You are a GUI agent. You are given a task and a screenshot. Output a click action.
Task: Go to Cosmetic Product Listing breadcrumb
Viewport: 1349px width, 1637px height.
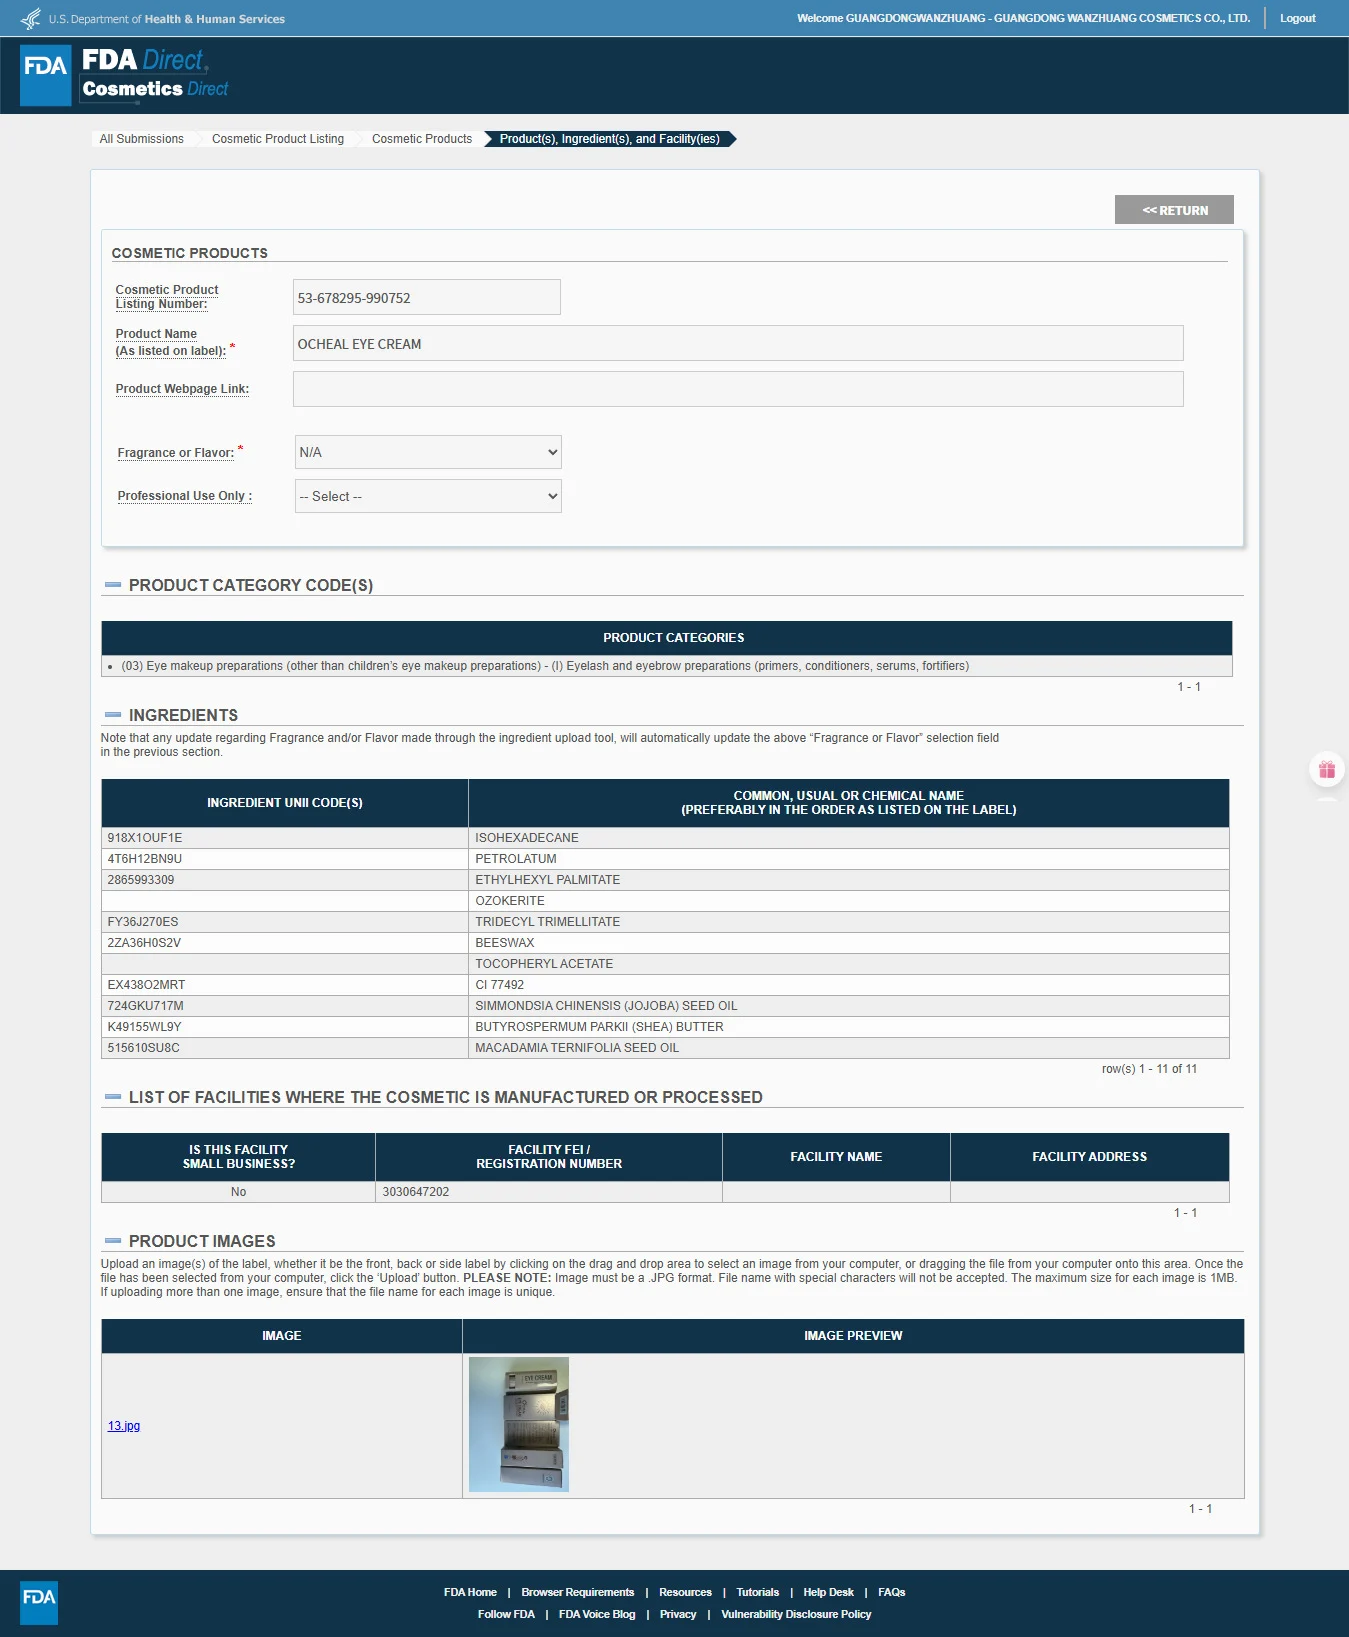pyautogui.click(x=278, y=139)
